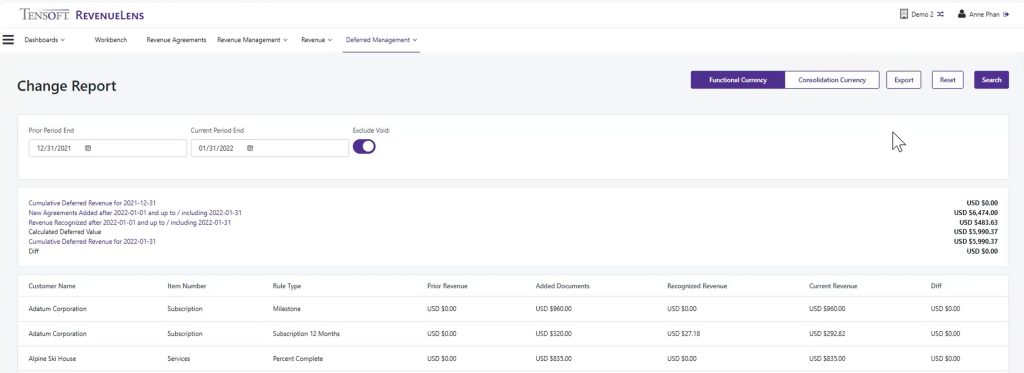
Task: Open the Prior Period End calendar picker
Action: [88, 148]
